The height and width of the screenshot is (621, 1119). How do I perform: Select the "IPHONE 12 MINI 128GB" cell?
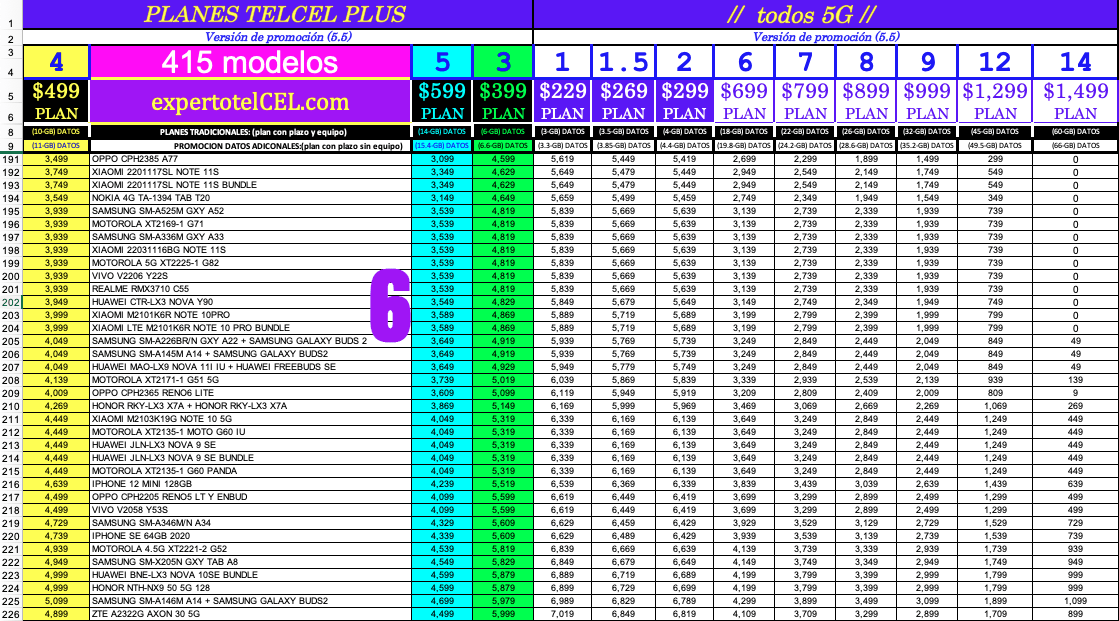(x=250, y=484)
